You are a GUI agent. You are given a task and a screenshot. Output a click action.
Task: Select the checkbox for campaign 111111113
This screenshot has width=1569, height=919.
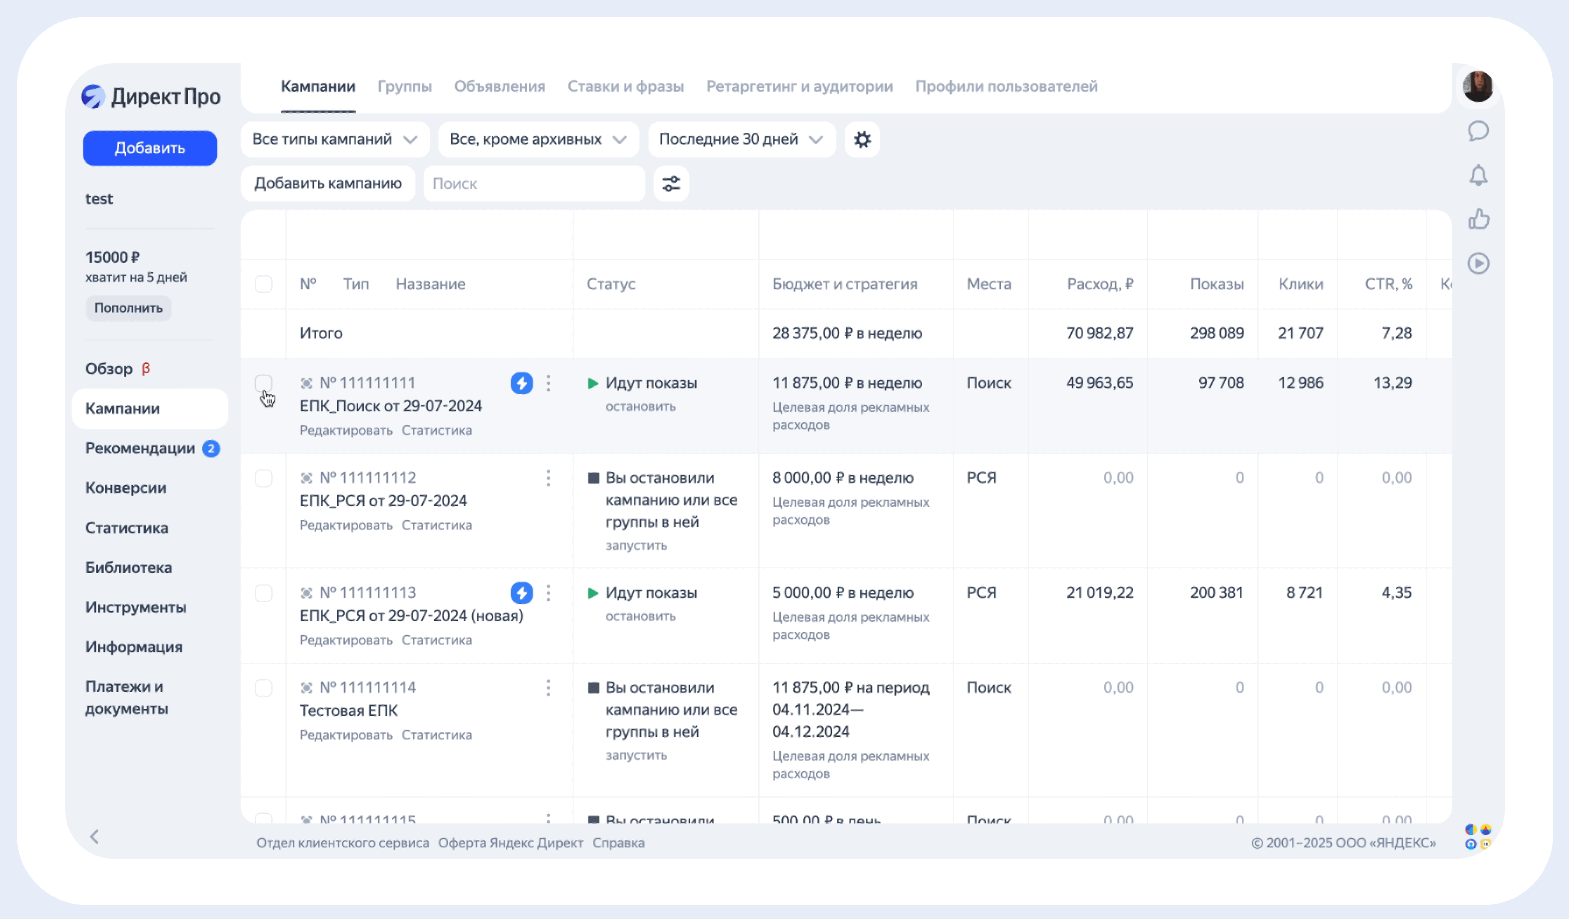[x=264, y=593]
